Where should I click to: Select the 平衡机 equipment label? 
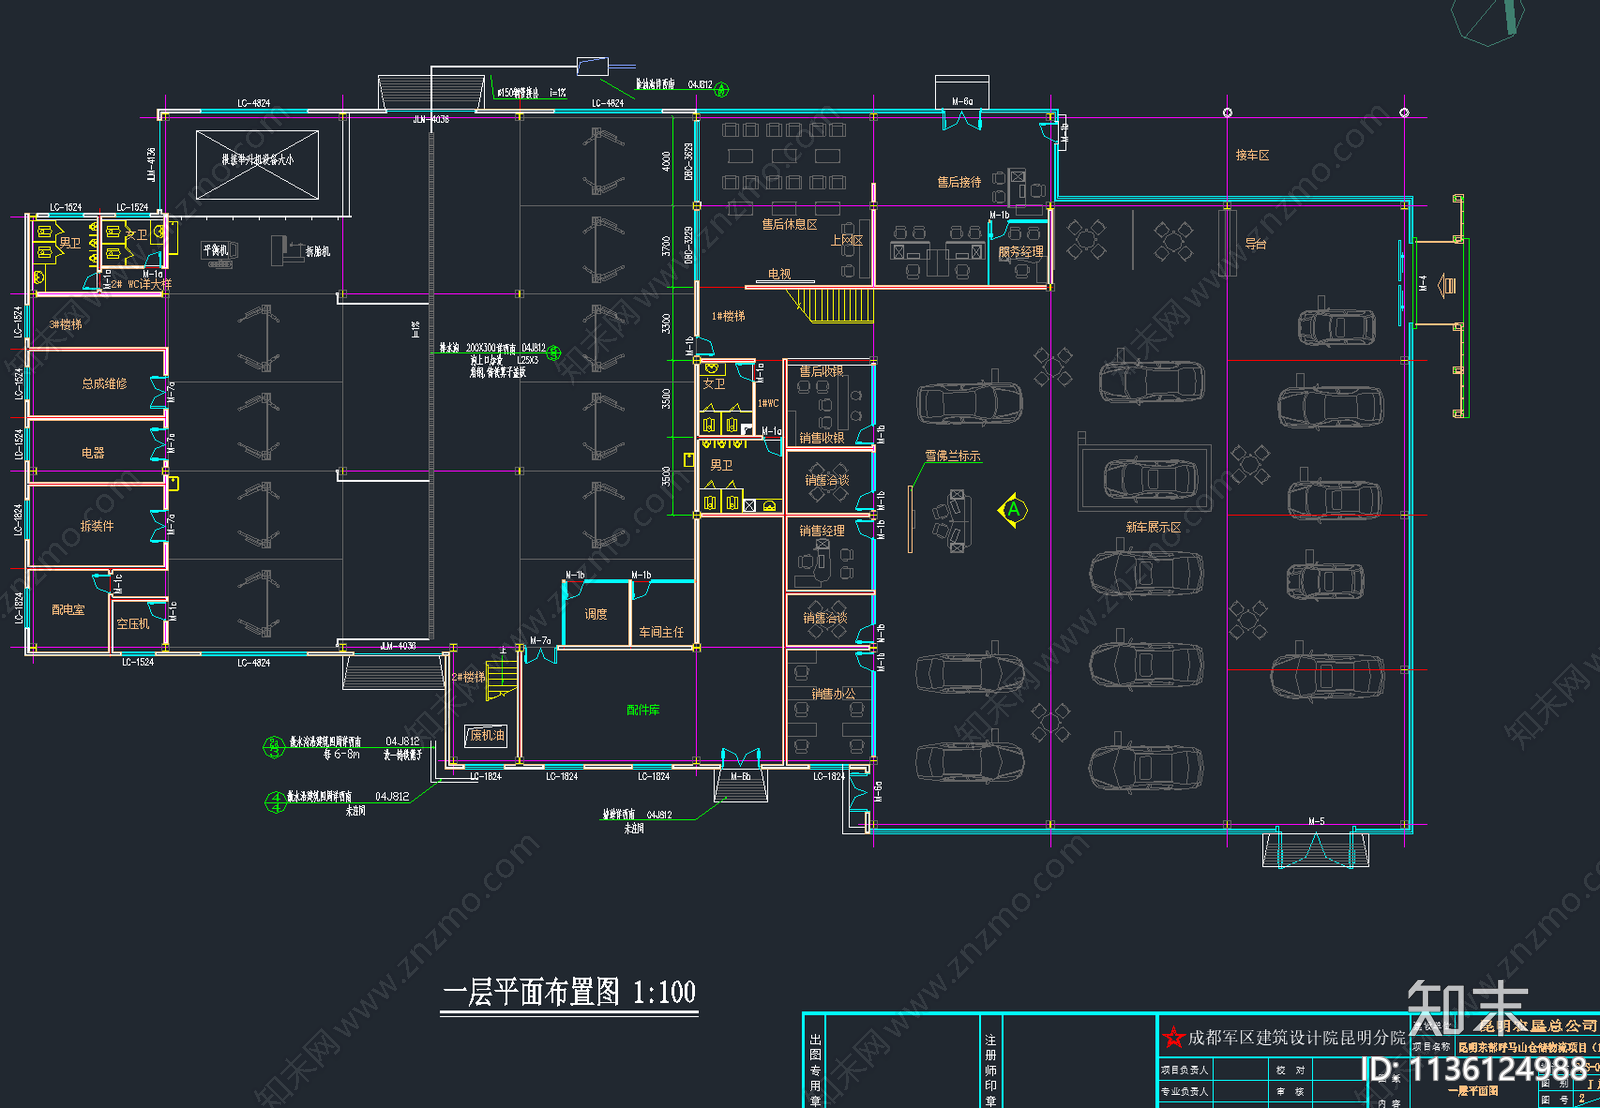(216, 249)
